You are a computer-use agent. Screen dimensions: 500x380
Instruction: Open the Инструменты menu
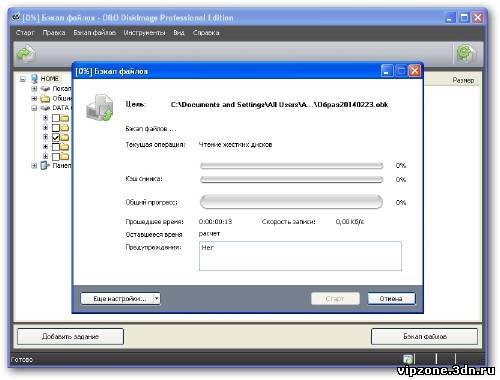(x=144, y=33)
